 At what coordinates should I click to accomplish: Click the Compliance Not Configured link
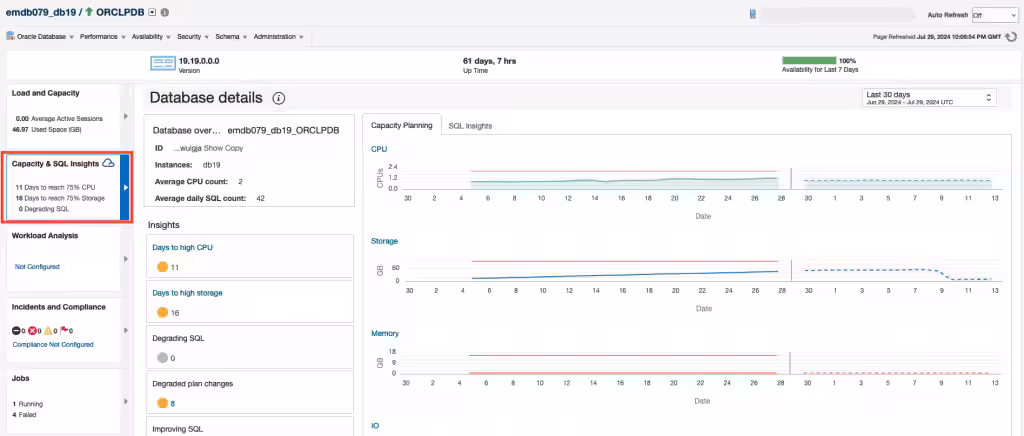(x=53, y=344)
